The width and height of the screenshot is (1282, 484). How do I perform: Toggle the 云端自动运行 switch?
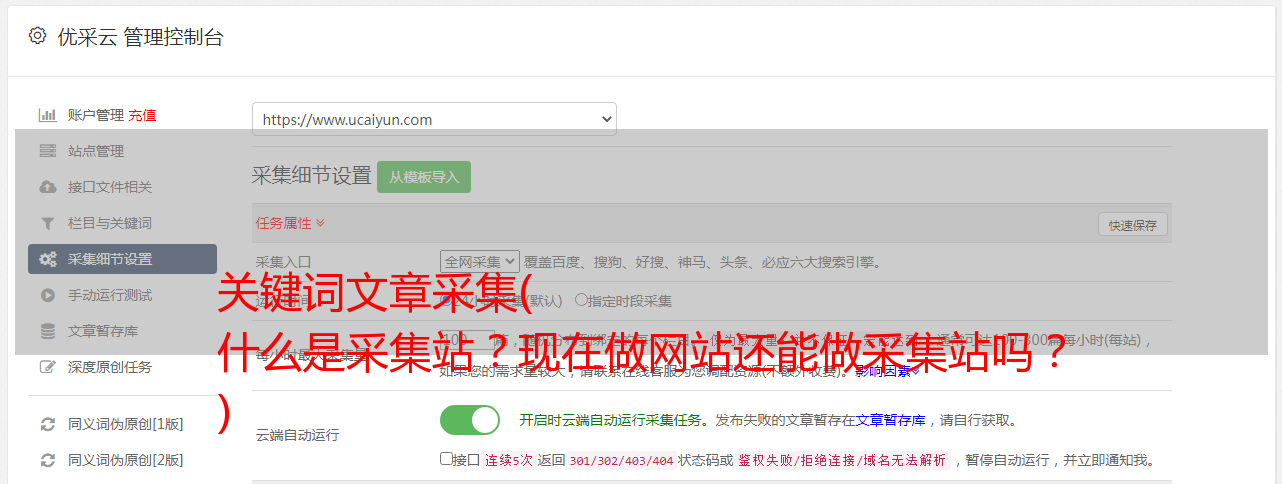(470, 420)
